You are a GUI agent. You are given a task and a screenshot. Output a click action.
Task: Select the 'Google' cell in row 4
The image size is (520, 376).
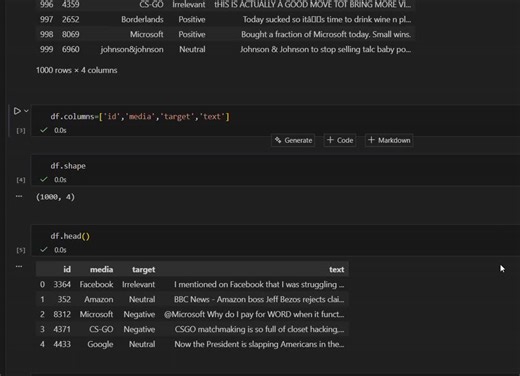tap(100, 344)
